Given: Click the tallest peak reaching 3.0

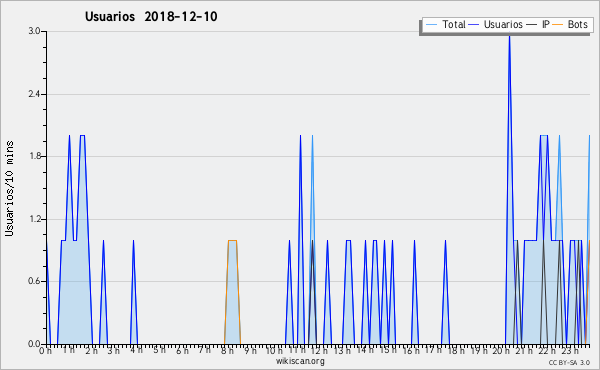Looking at the screenshot, I should click(509, 35).
